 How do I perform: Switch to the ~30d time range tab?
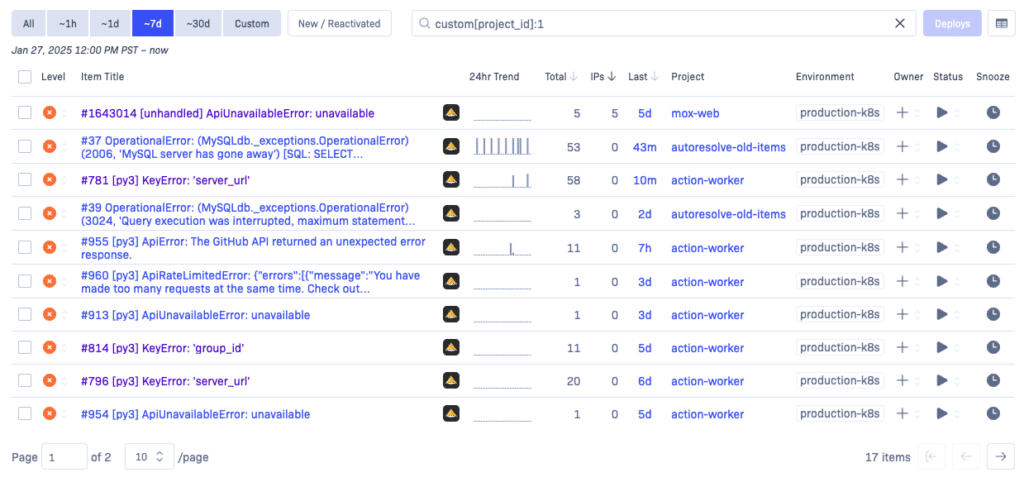coord(198,23)
